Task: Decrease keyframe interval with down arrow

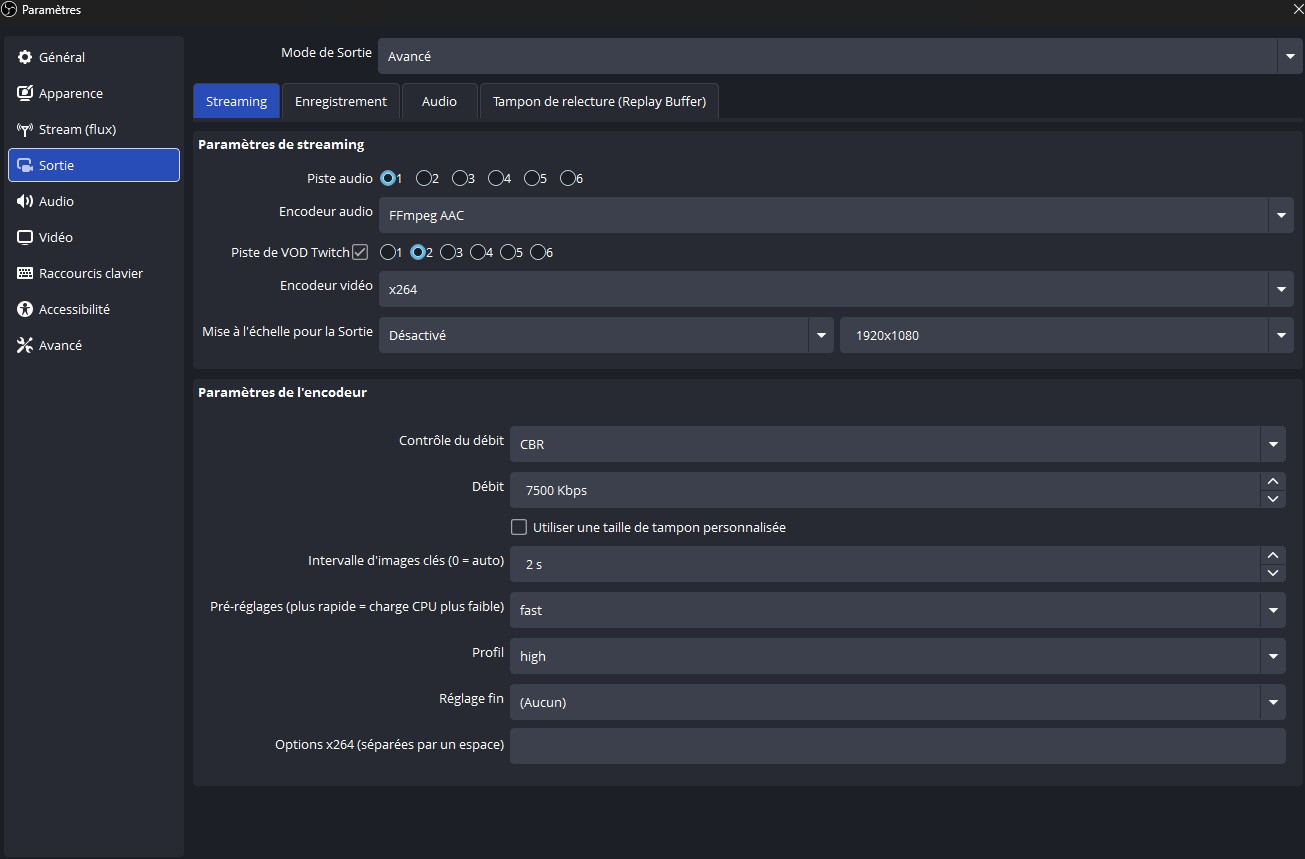Action: tap(1273, 573)
